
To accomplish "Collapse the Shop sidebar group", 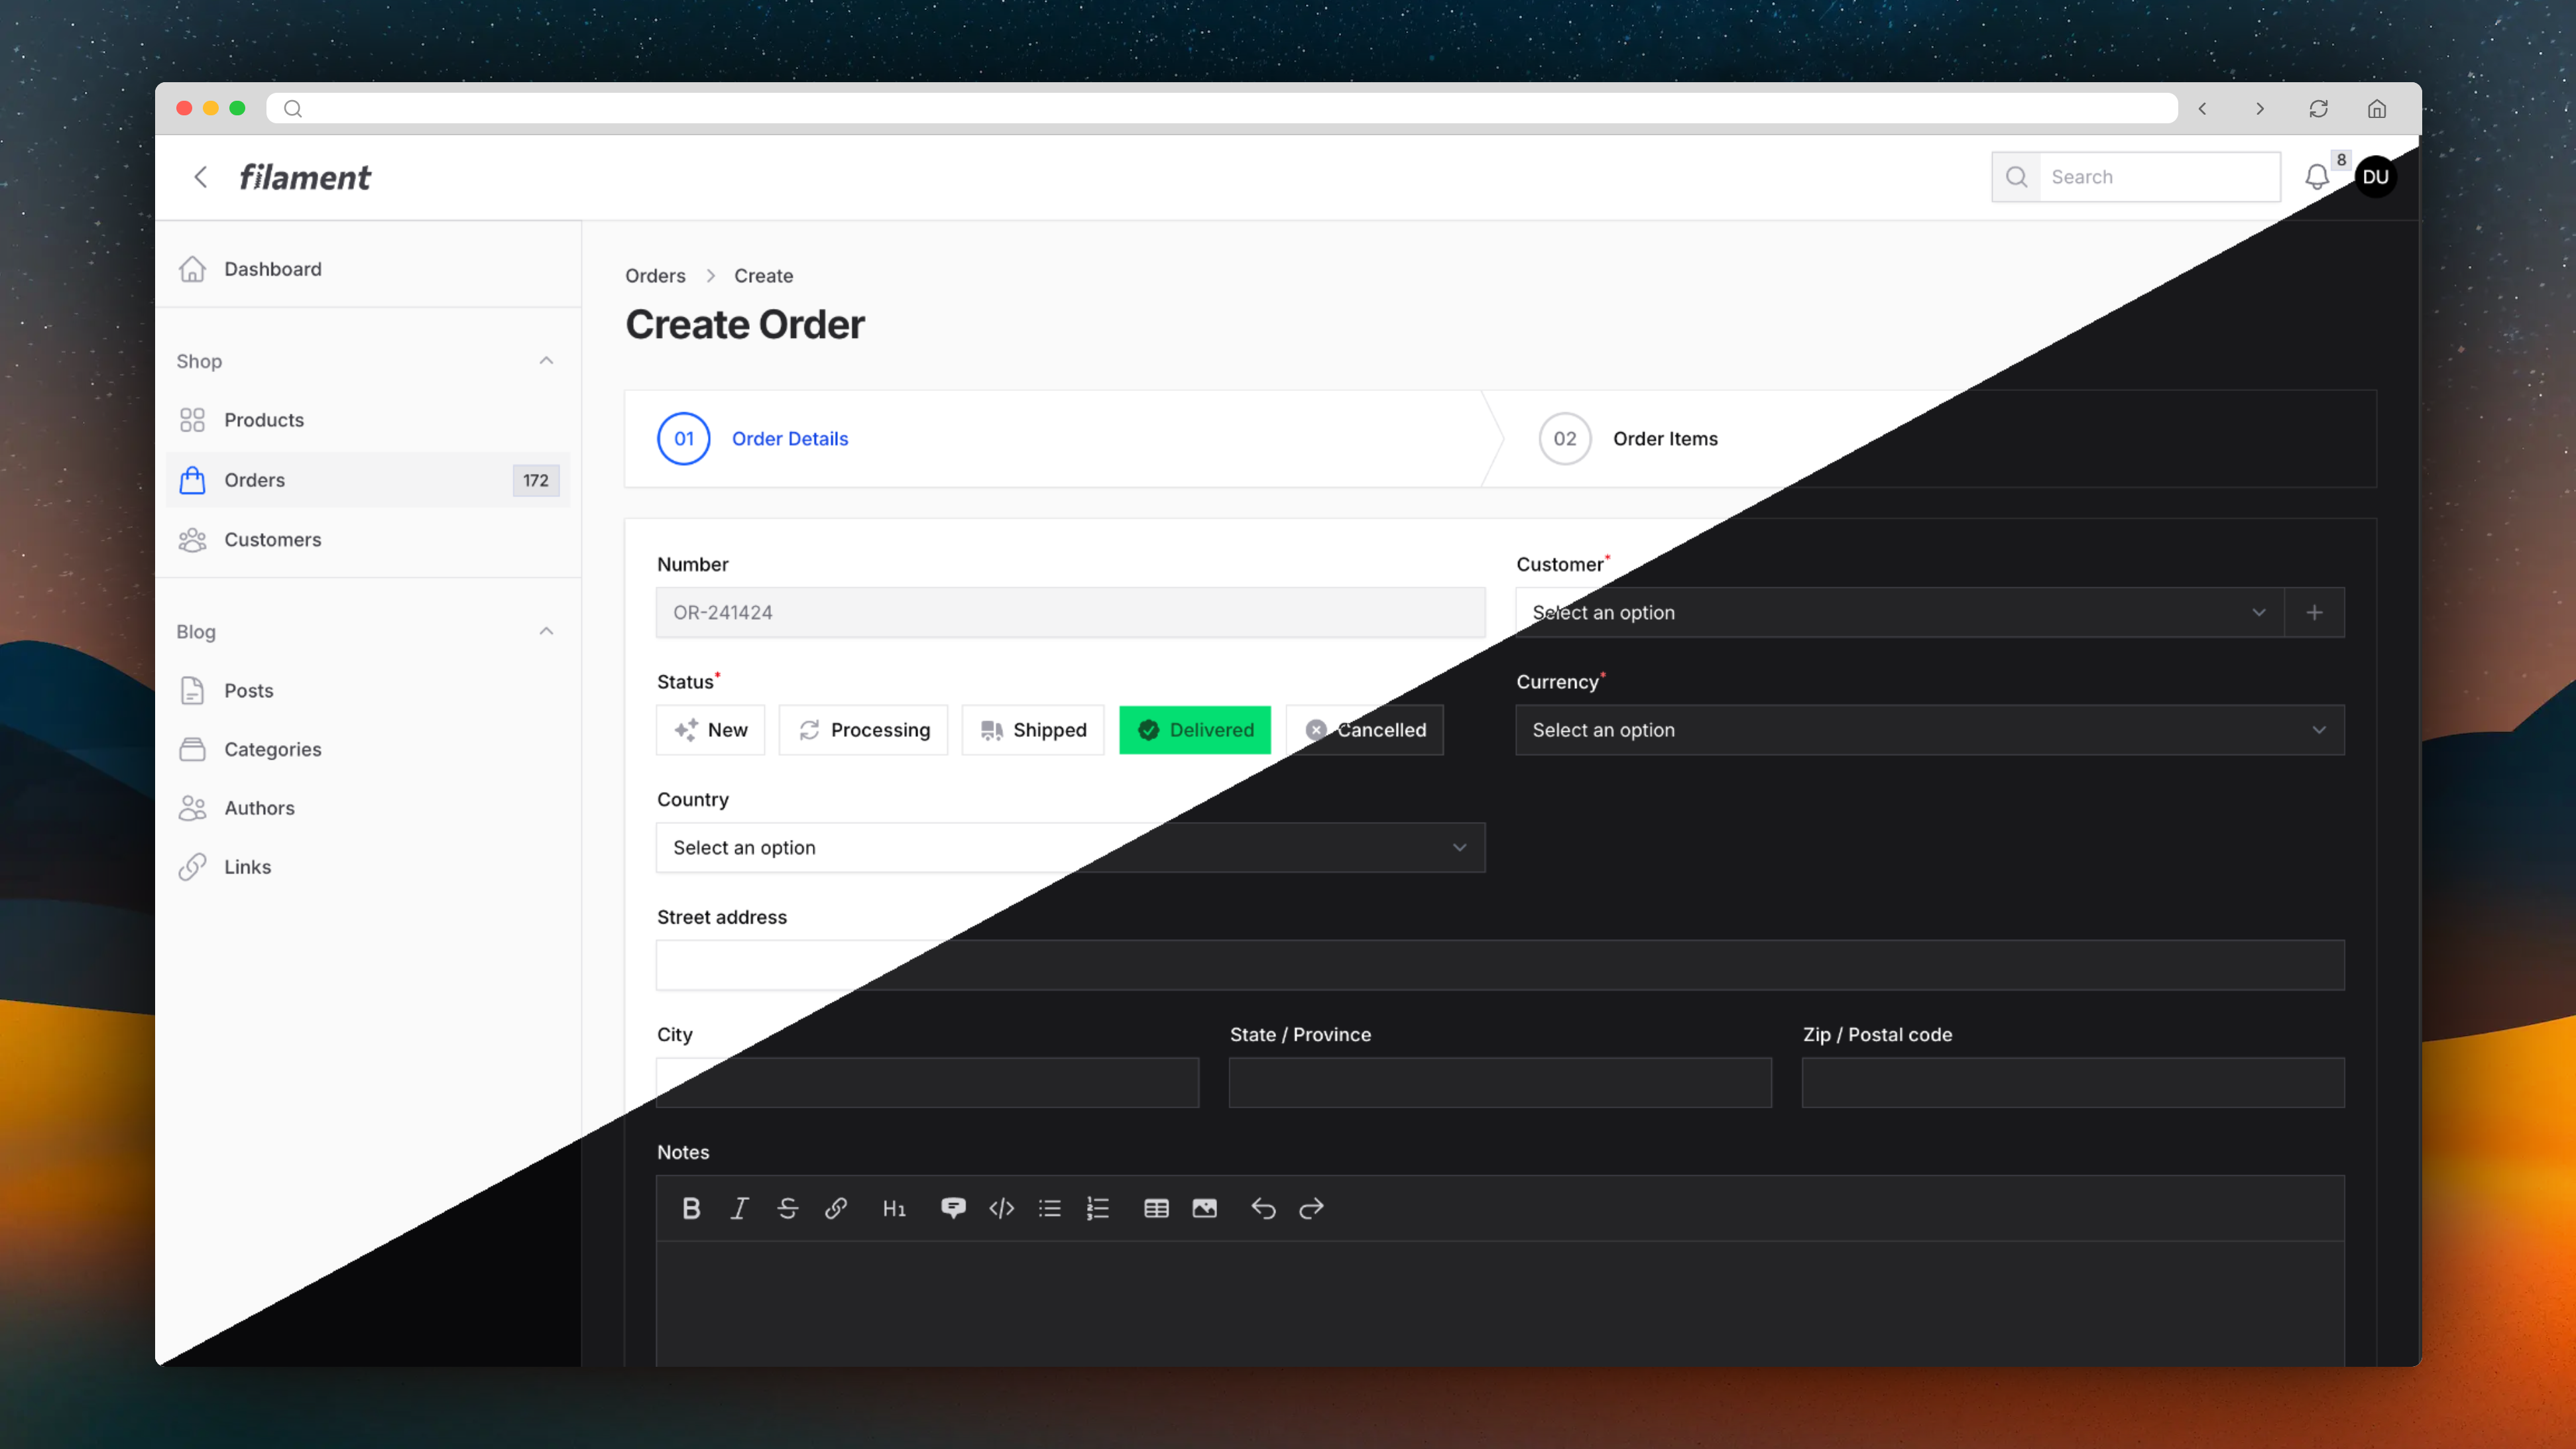I will [546, 361].
